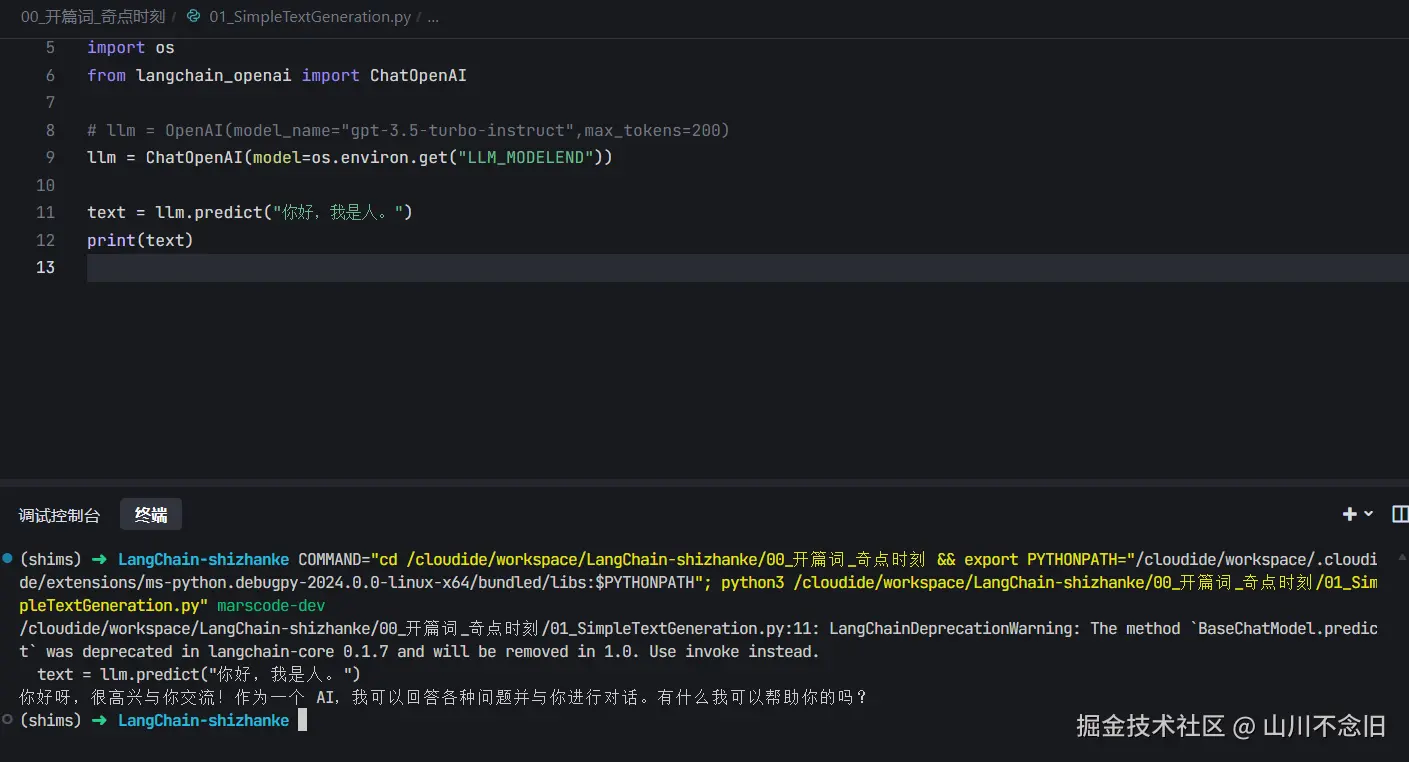Click the terminal prompt cursor
Viewport: 1409px width, 762px height.
pos(302,721)
